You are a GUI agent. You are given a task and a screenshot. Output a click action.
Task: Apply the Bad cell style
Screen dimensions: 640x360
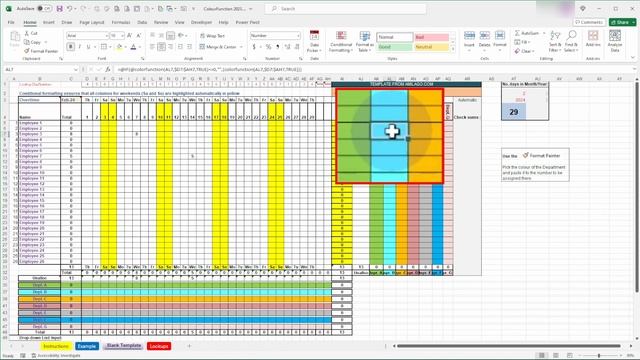tap(431, 37)
